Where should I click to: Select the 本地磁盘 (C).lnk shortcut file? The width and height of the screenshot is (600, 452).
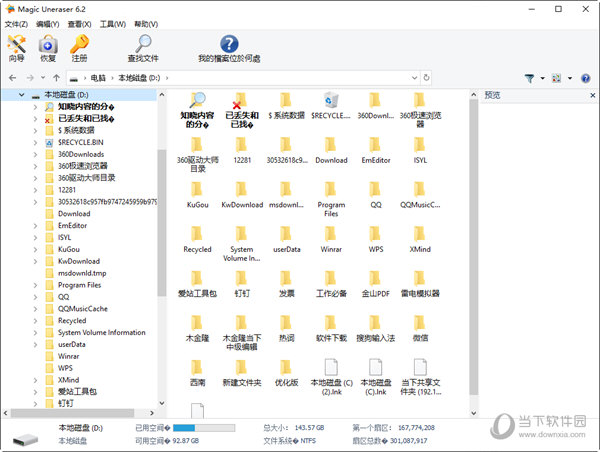[376, 377]
